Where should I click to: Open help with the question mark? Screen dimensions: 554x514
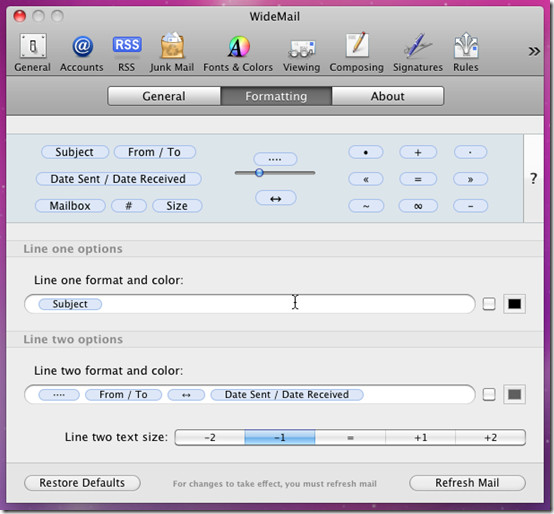click(534, 178)
